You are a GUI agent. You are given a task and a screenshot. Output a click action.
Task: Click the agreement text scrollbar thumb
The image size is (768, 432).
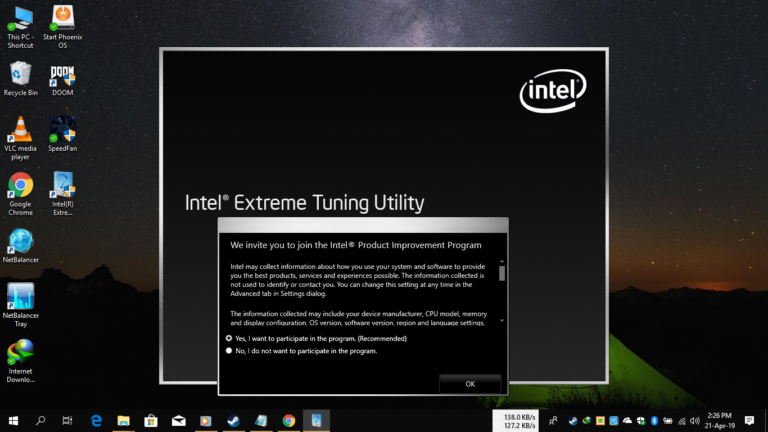pos(502,273)
